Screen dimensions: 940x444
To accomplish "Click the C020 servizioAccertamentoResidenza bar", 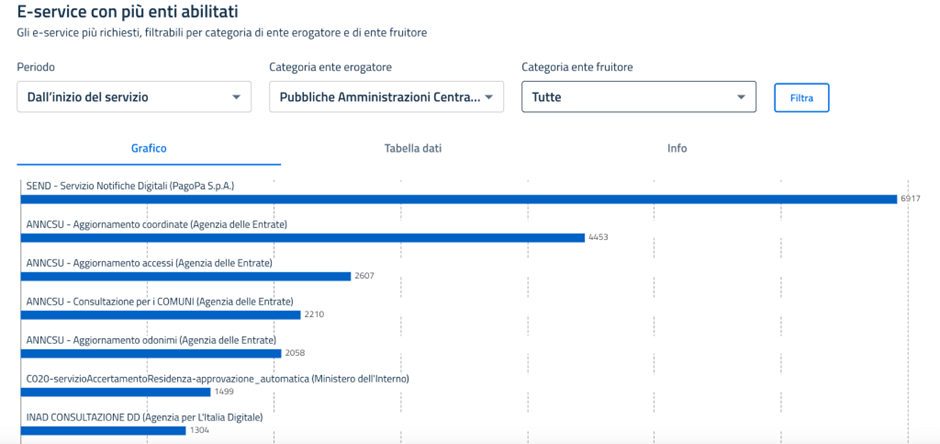I will [115, 392].
